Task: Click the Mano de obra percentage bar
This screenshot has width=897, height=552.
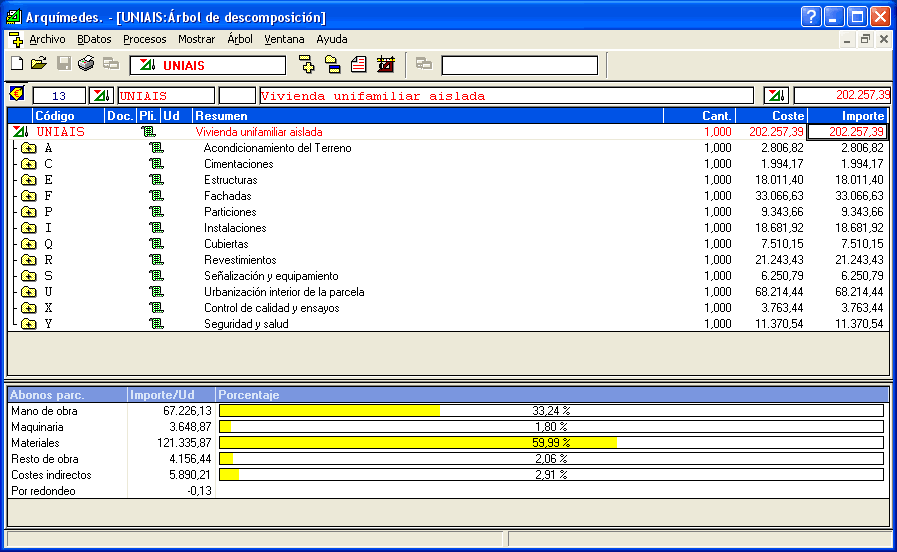Action: tap(551, 411)
